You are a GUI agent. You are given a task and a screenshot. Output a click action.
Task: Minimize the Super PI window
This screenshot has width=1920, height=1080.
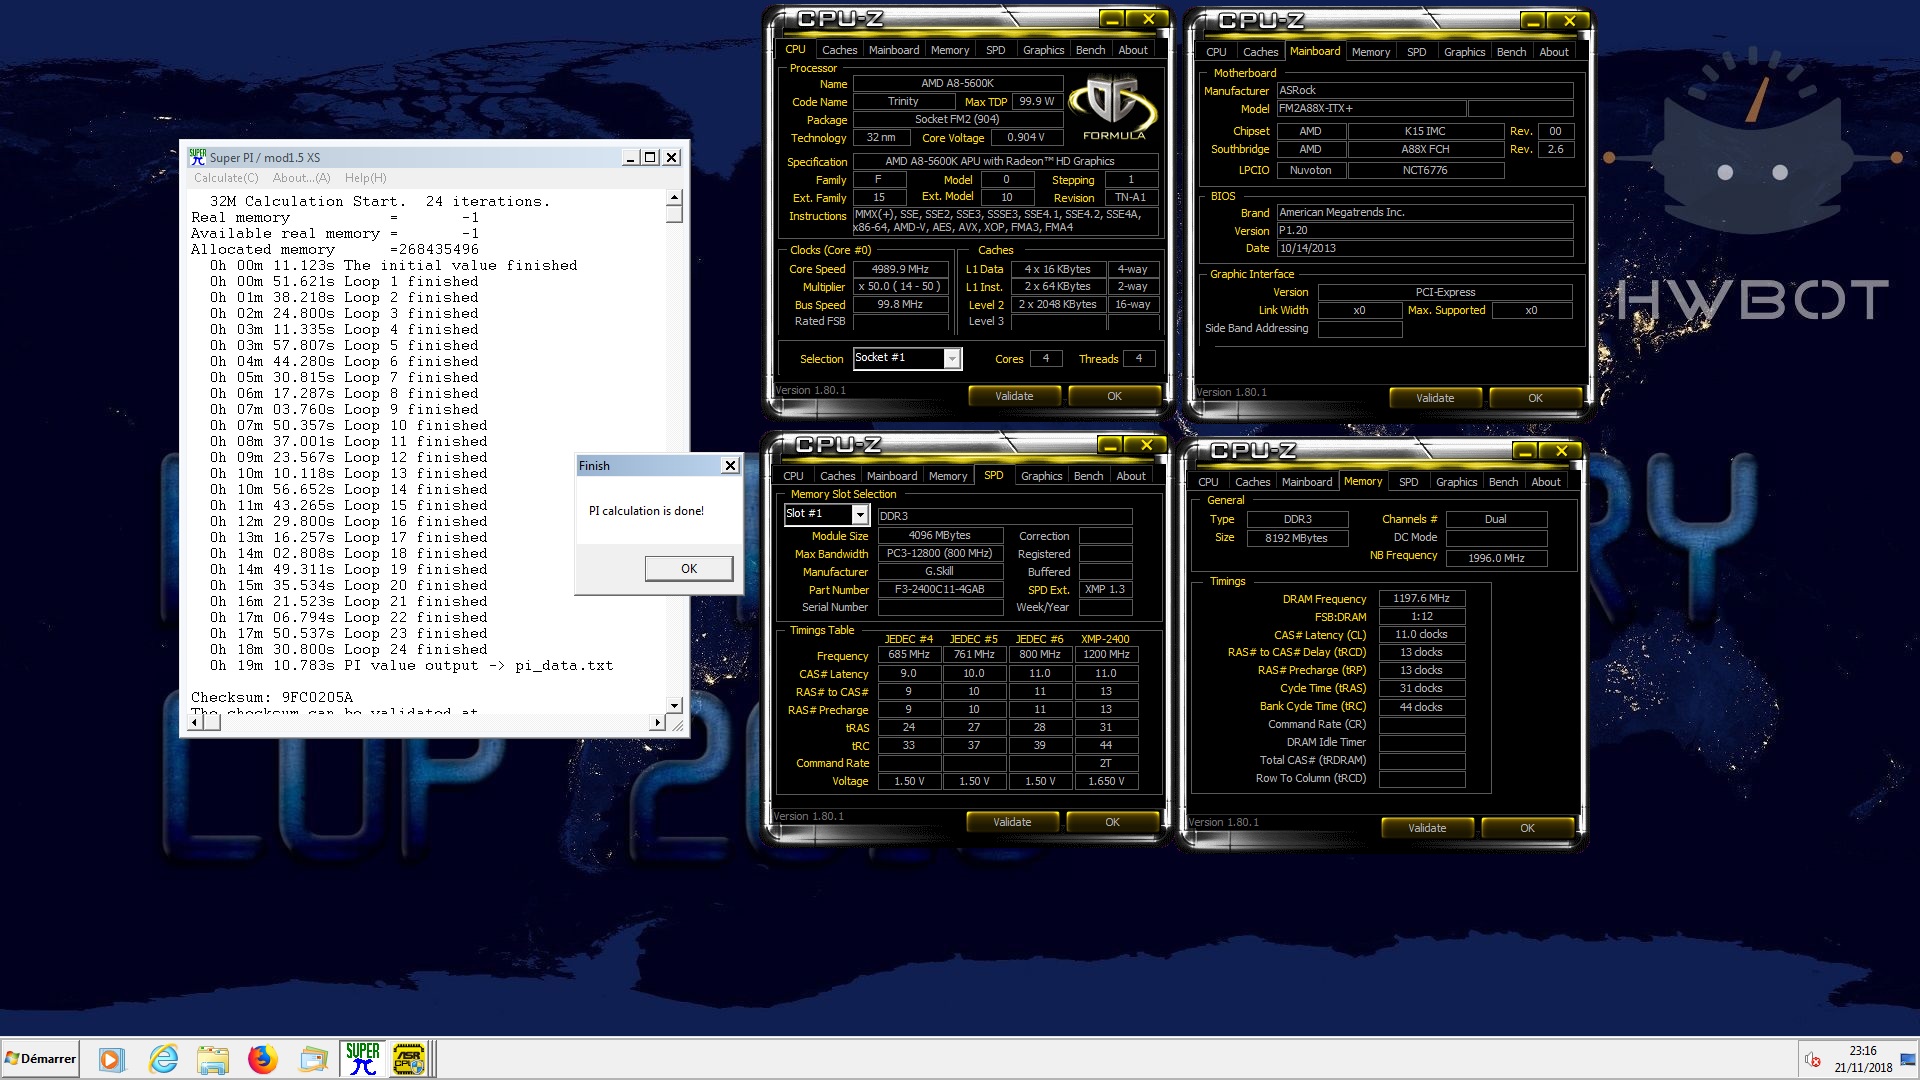coord(630,157)
